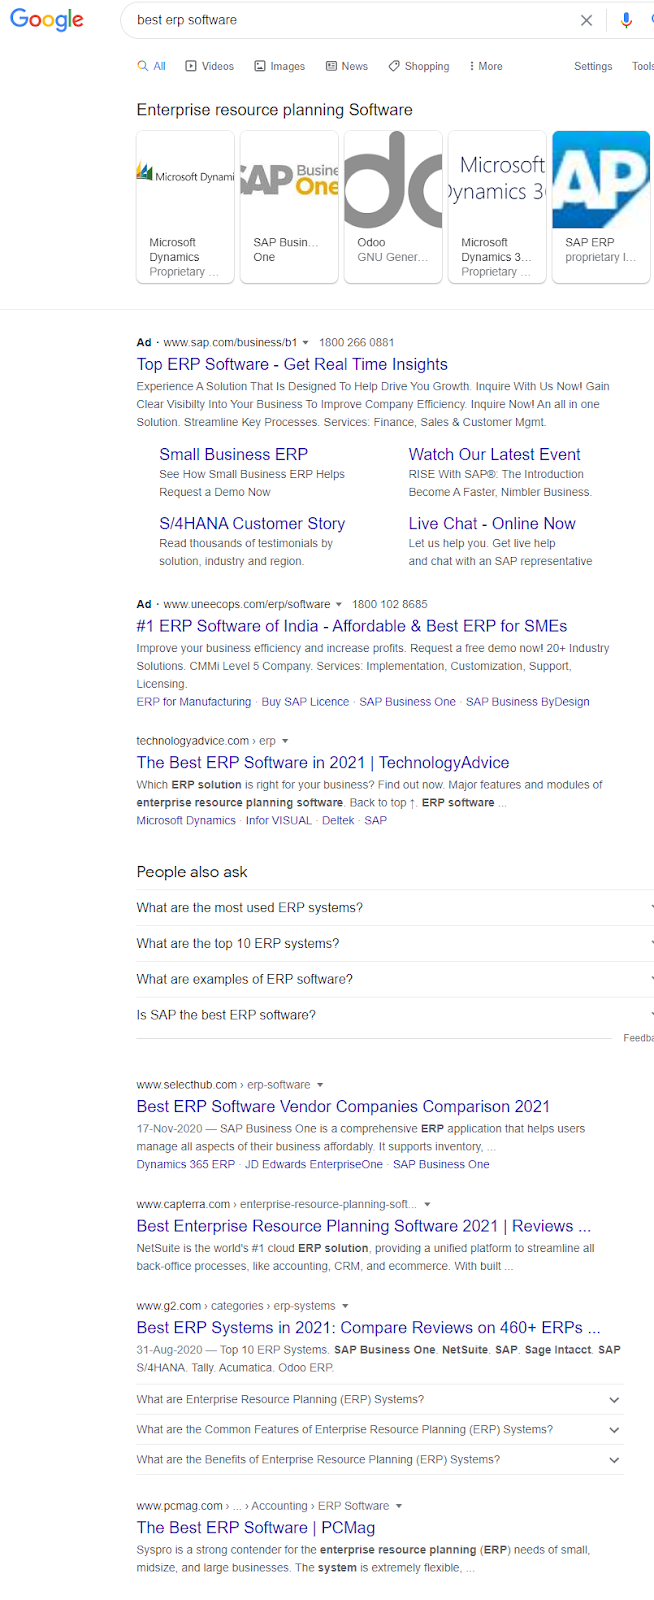The width and height of the screenshot is (654, 1600).
Task: Open 'The Best ERP Software | PCMag' result
Action: (256, 1528)
